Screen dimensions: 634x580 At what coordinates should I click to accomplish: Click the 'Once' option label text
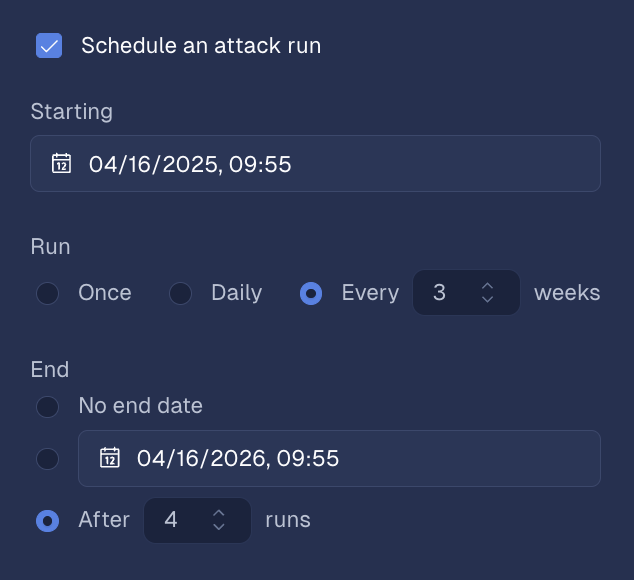coord(105,293)
